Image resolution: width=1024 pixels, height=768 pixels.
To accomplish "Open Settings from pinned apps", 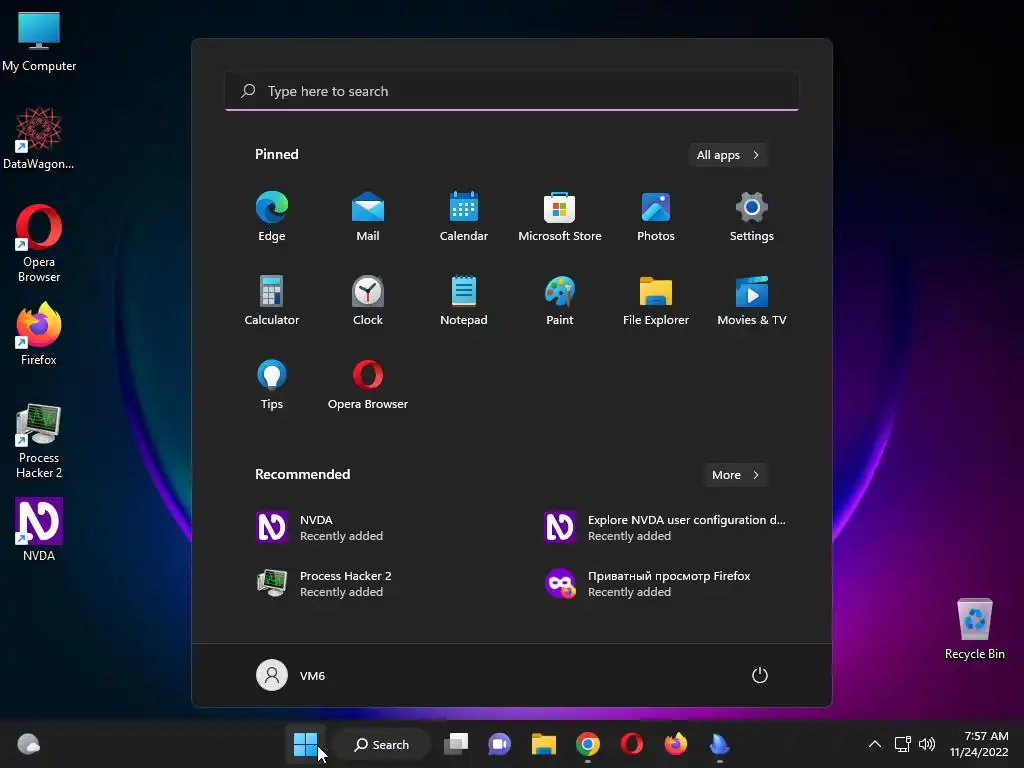I will point(752,217).
